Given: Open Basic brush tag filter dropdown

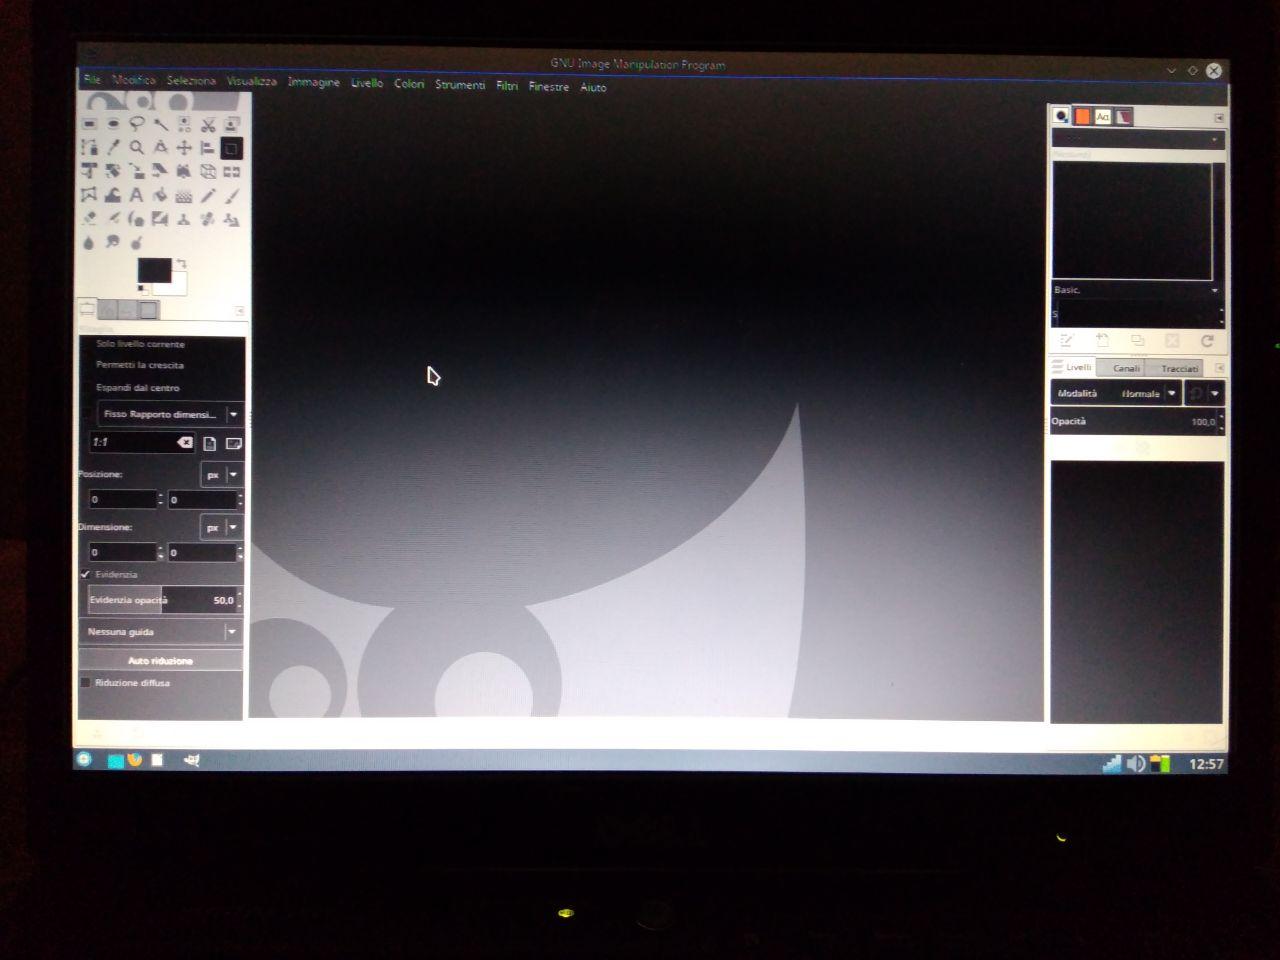Looking at the screenshot, I should point(1137,290).
